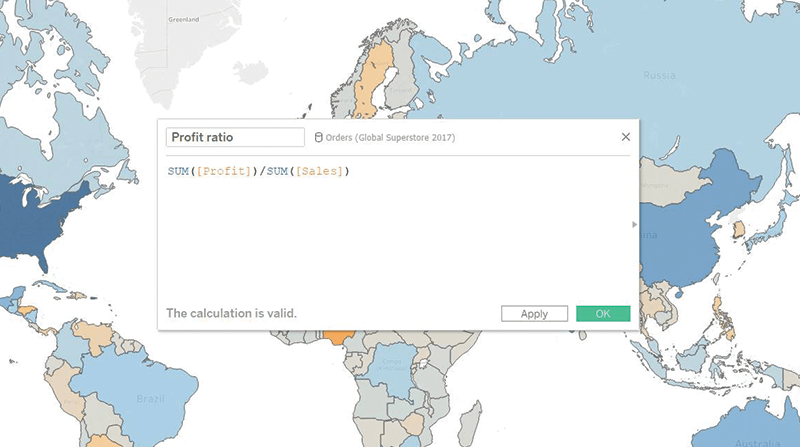Select Russia on the map
Image resolution: width=800 pixels, height=447 pixels.
[x=660, y=80]
